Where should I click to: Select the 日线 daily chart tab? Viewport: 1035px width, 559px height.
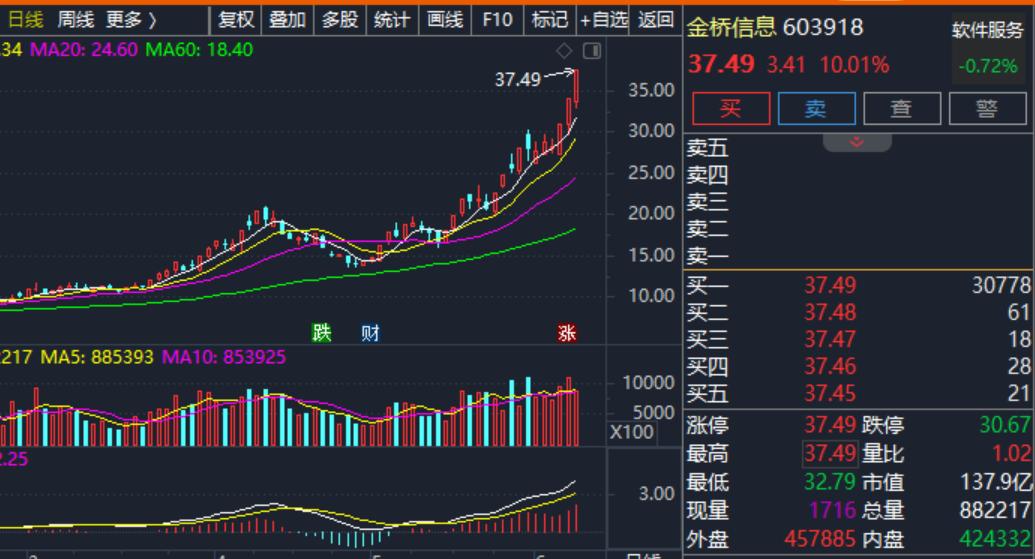pyautogui.click(x=26, y=19)
